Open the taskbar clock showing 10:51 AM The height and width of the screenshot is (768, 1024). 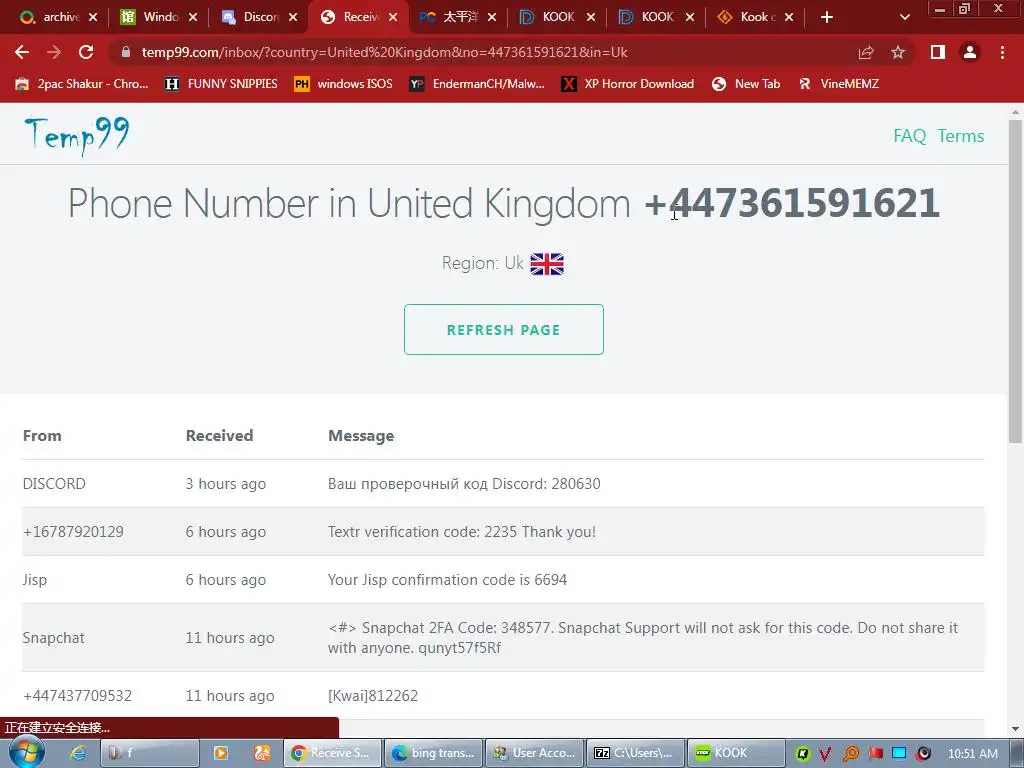(x=973, y=754)
